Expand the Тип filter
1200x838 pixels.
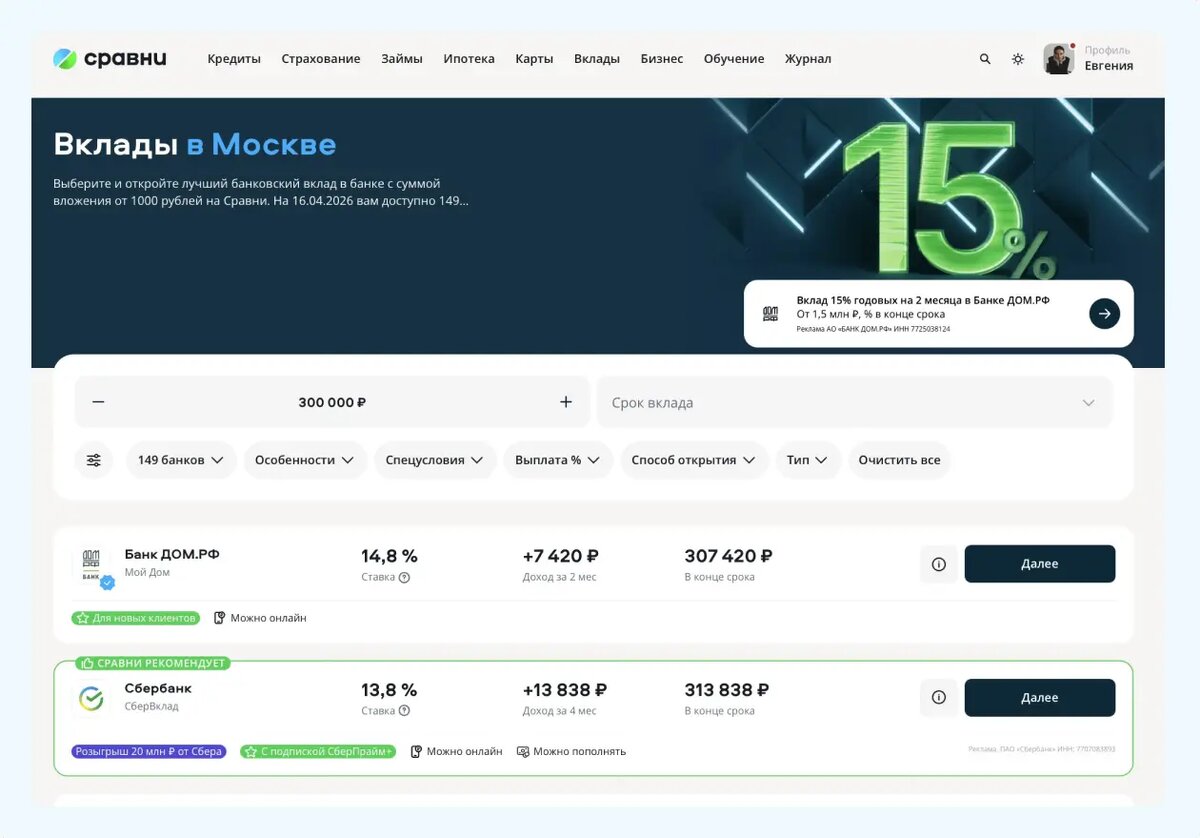[807, 460]
